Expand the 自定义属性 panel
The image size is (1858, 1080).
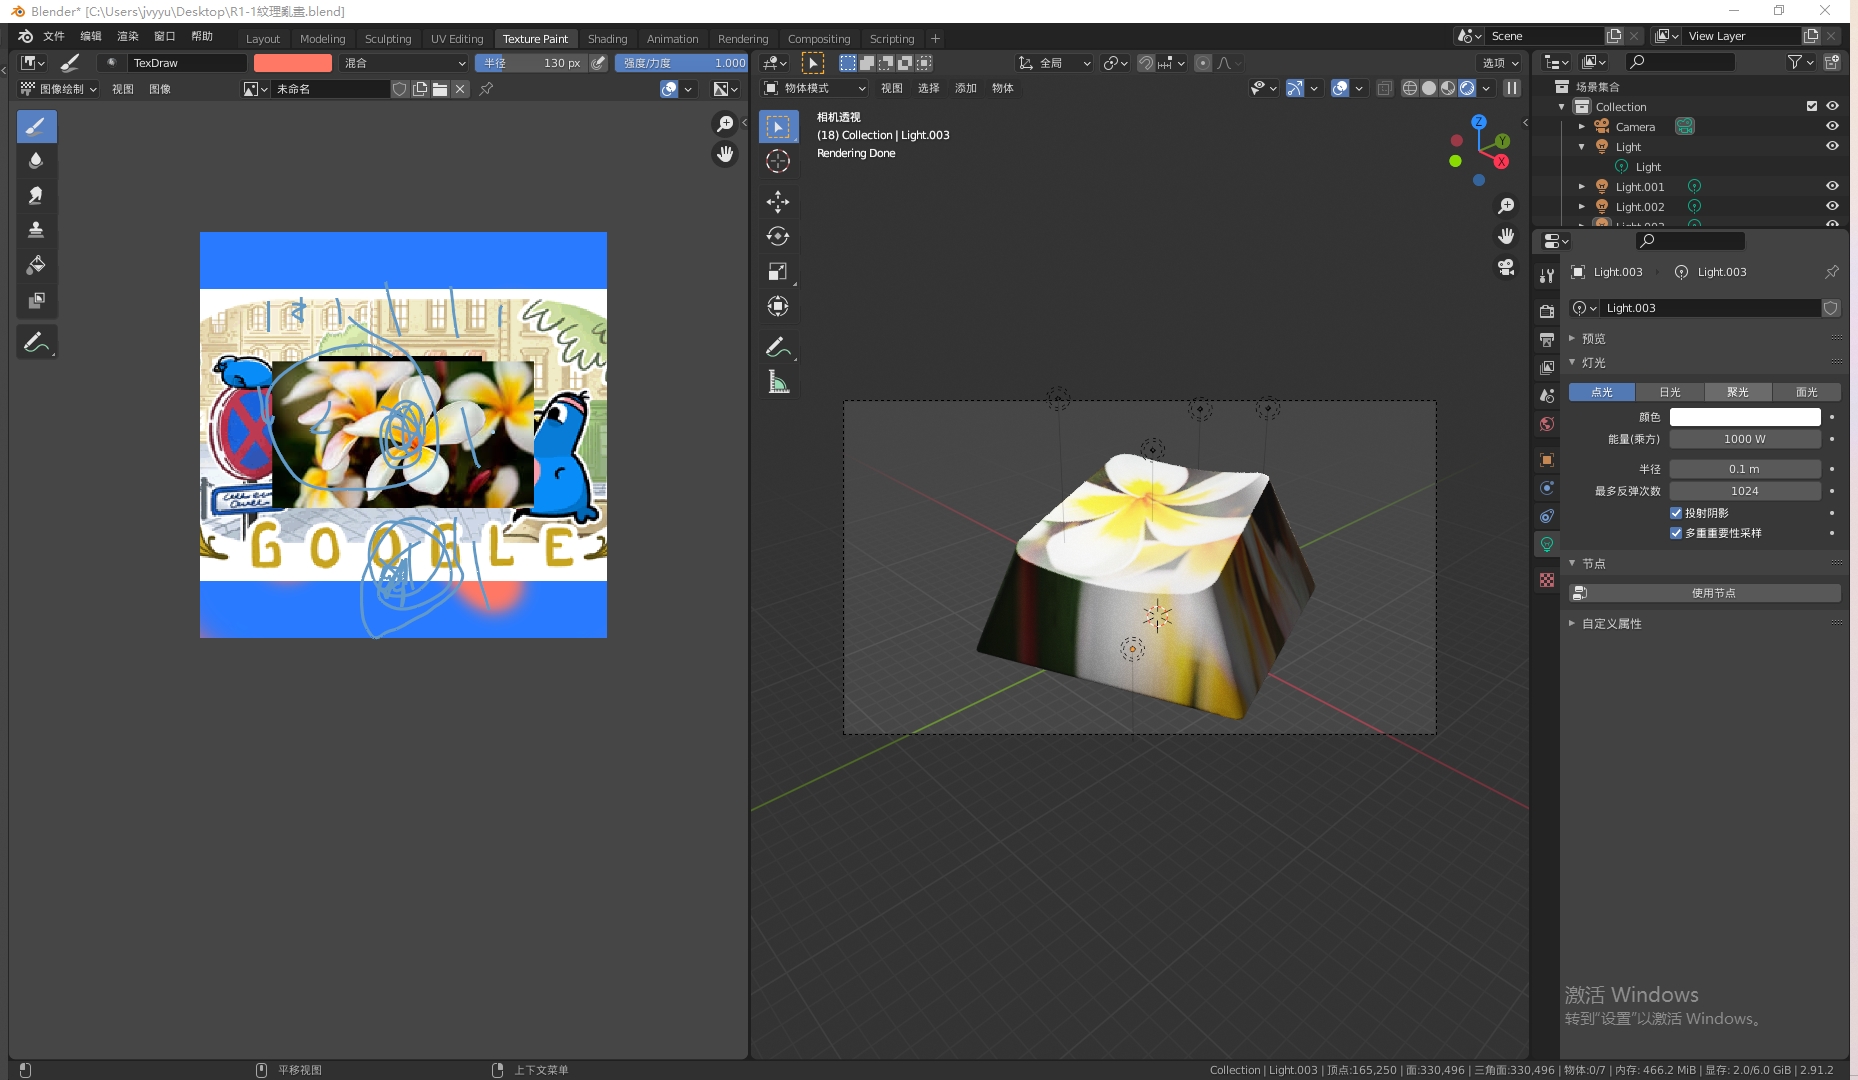pos(1610,624)
